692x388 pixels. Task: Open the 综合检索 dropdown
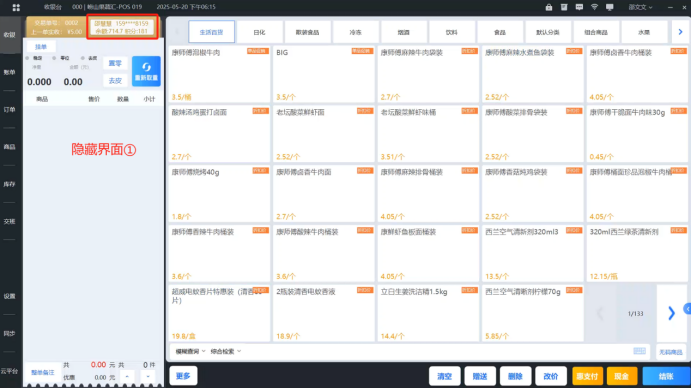(226, 351)
